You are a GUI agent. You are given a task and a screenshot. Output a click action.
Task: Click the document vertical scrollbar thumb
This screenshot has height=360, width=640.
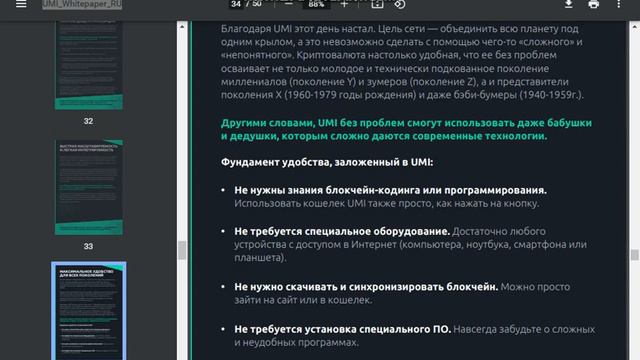pos(635,255)
